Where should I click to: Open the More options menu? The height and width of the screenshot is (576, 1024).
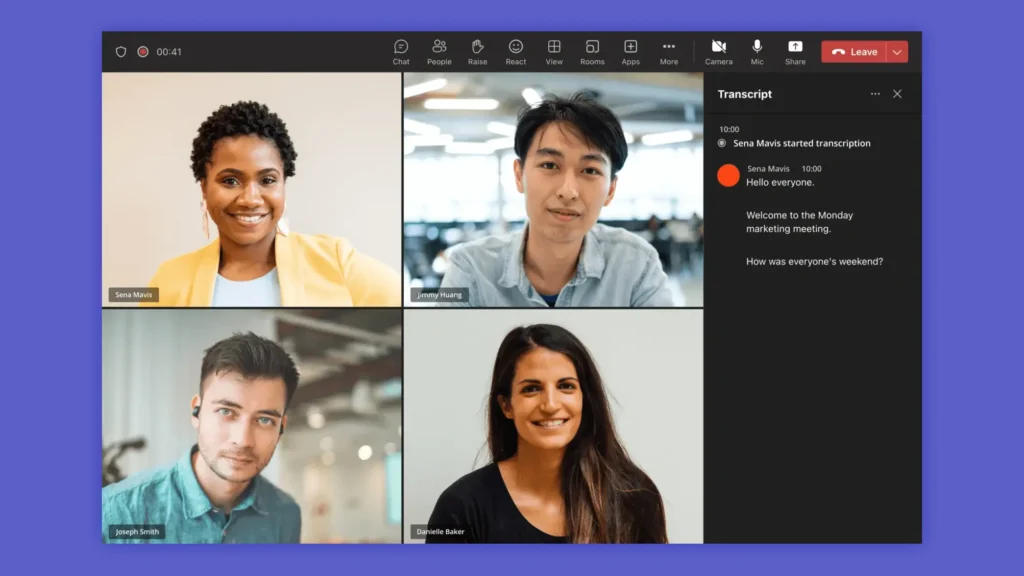[x=668, y=51]
